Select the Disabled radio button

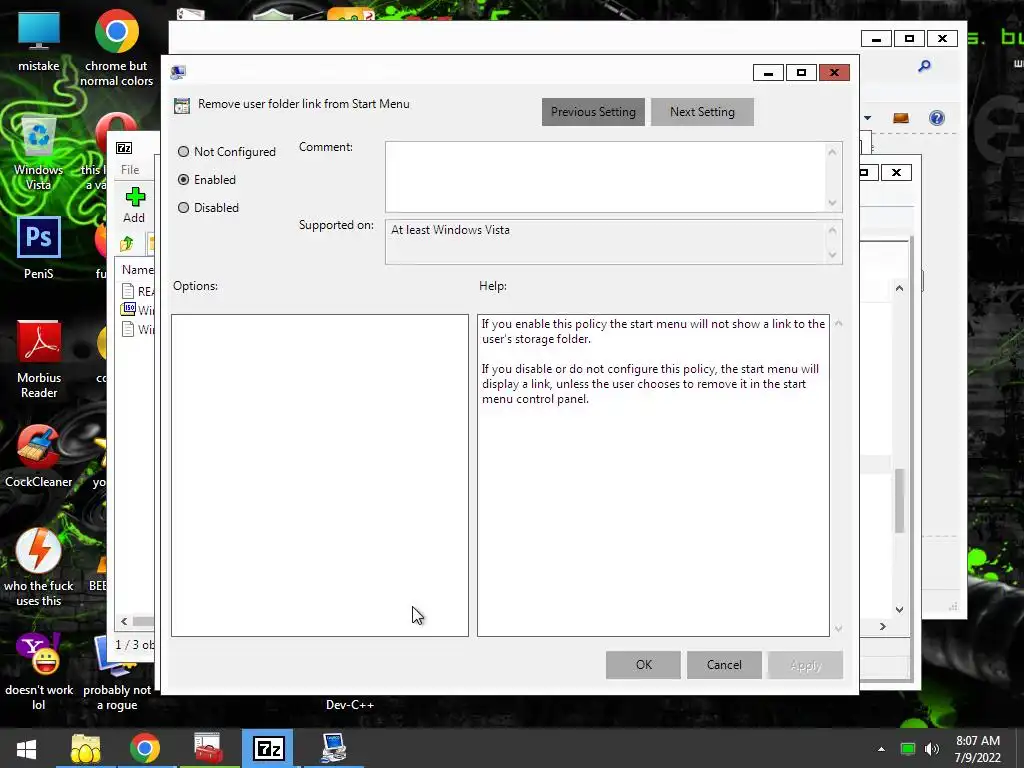[184, 208]
